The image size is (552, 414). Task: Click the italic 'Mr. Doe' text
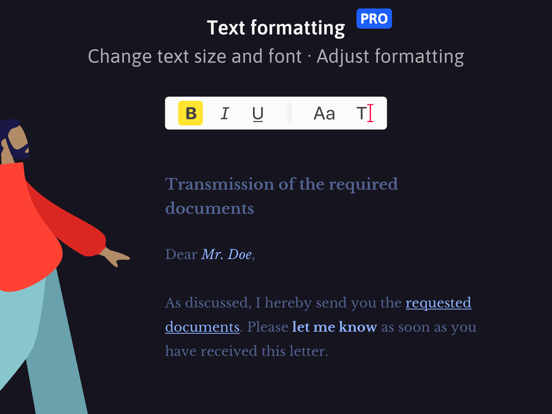[227, 254]
